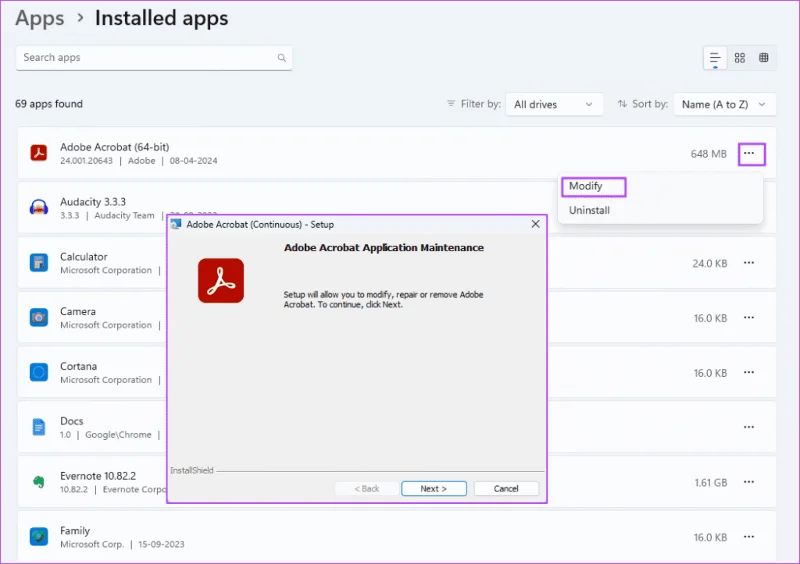Viewport: 800px width, 564px height.
Task: Click the Camera app icon
Action: (39, 317)
